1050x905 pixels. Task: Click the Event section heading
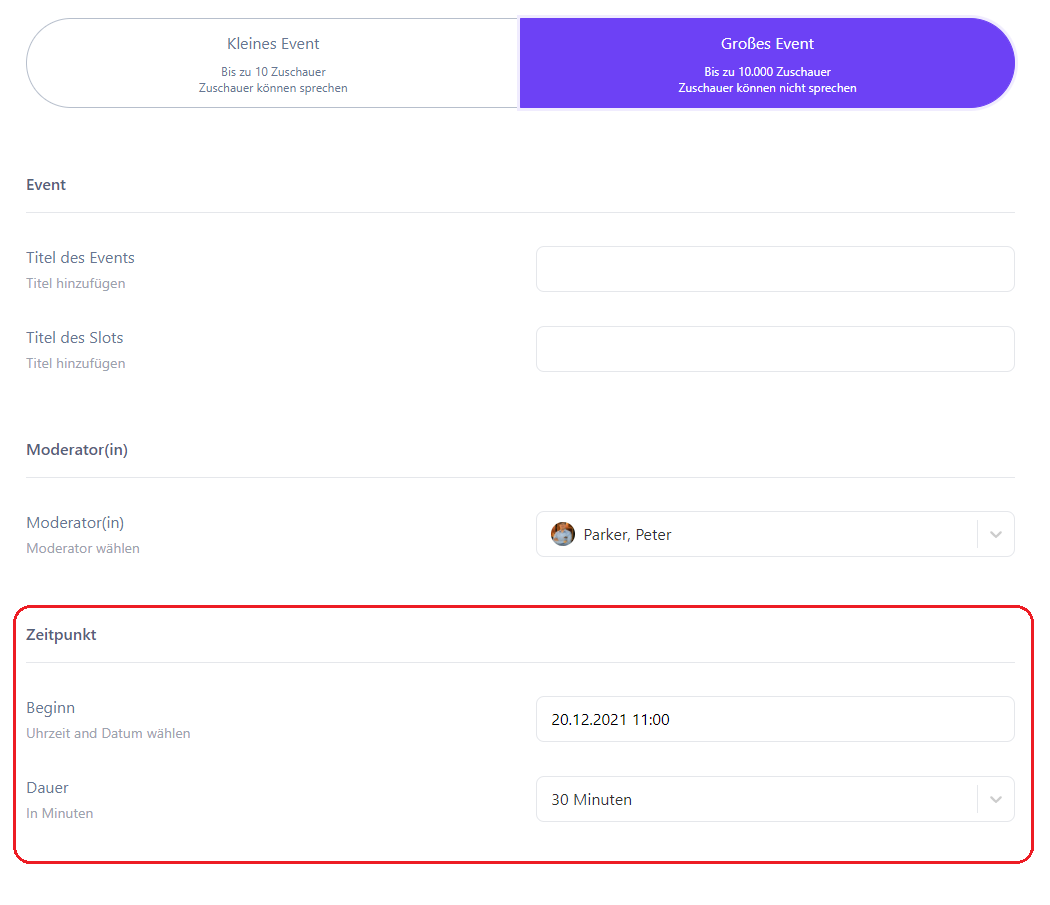[46, 185]
